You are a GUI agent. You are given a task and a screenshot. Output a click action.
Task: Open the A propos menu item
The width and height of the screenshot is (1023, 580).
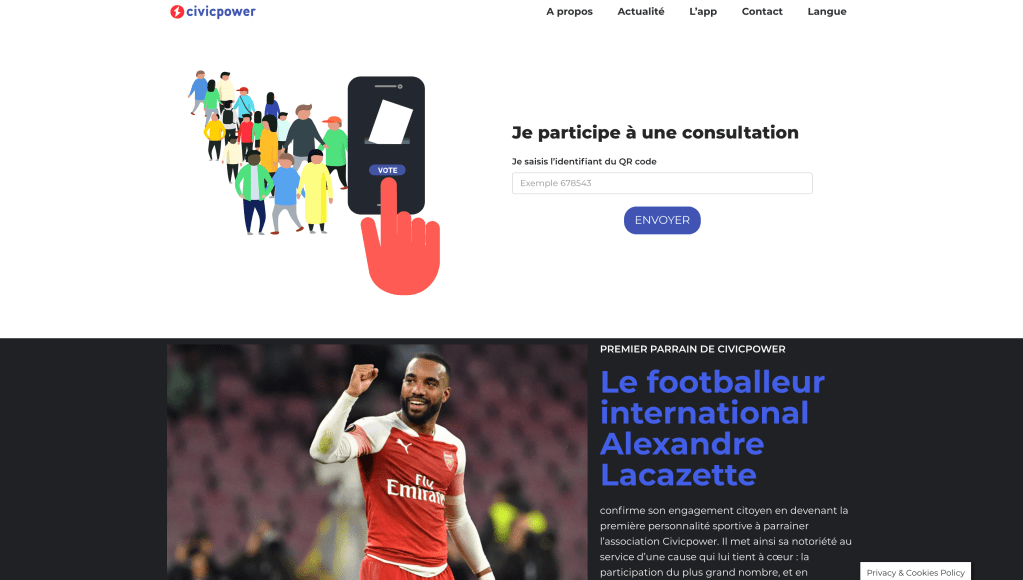coord(570,11)
